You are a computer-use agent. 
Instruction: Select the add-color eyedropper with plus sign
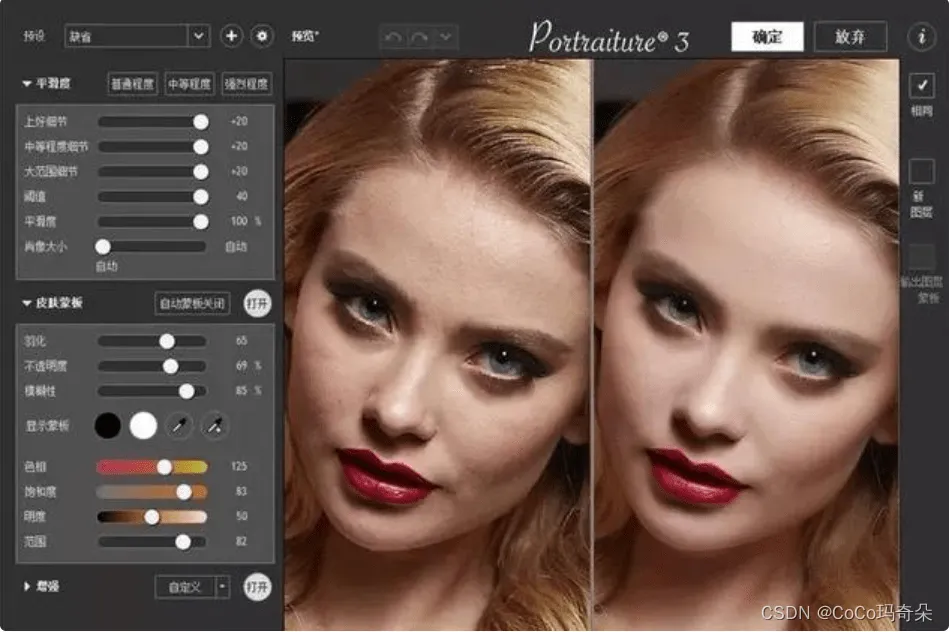click(215, 426)
